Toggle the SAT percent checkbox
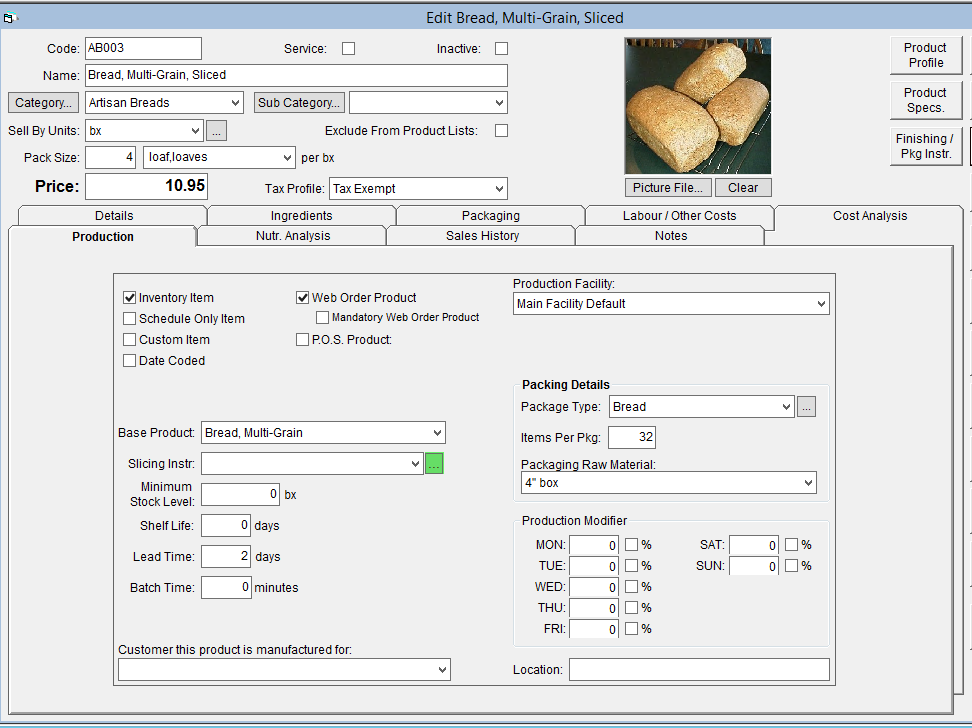 tap(791, 545)
